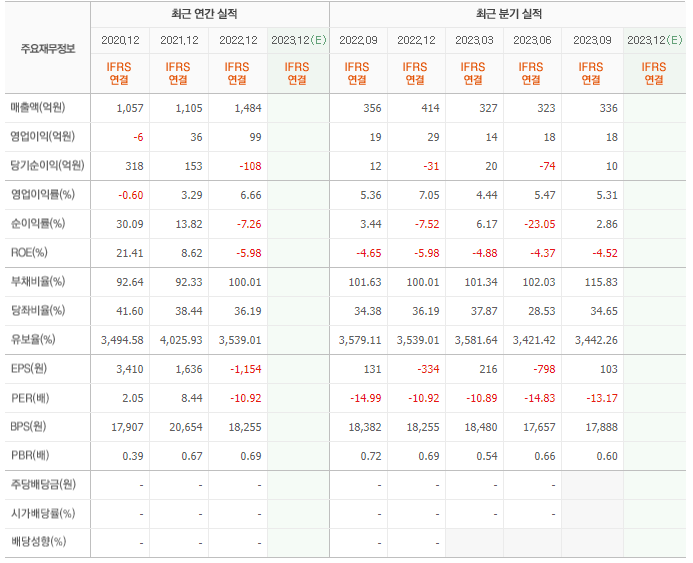Screen dimensions: 693x563
Task: Click the revenue value 1,105
Action: coord(189,108)
